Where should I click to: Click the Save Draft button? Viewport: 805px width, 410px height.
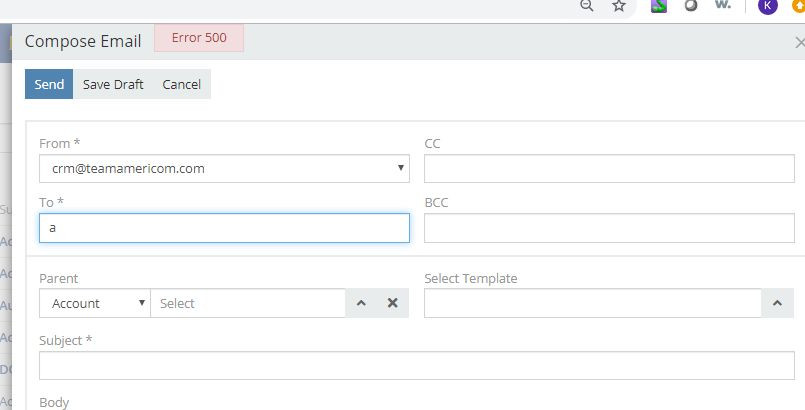113,84
